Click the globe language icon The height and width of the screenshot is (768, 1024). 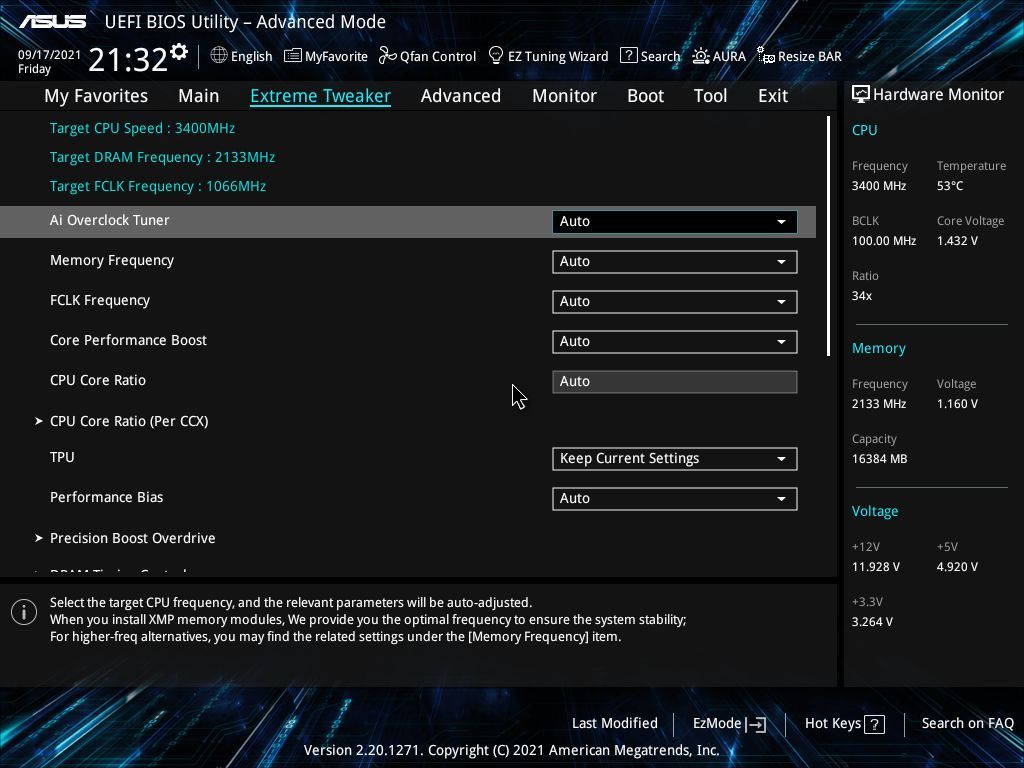[x=219, y=56]
